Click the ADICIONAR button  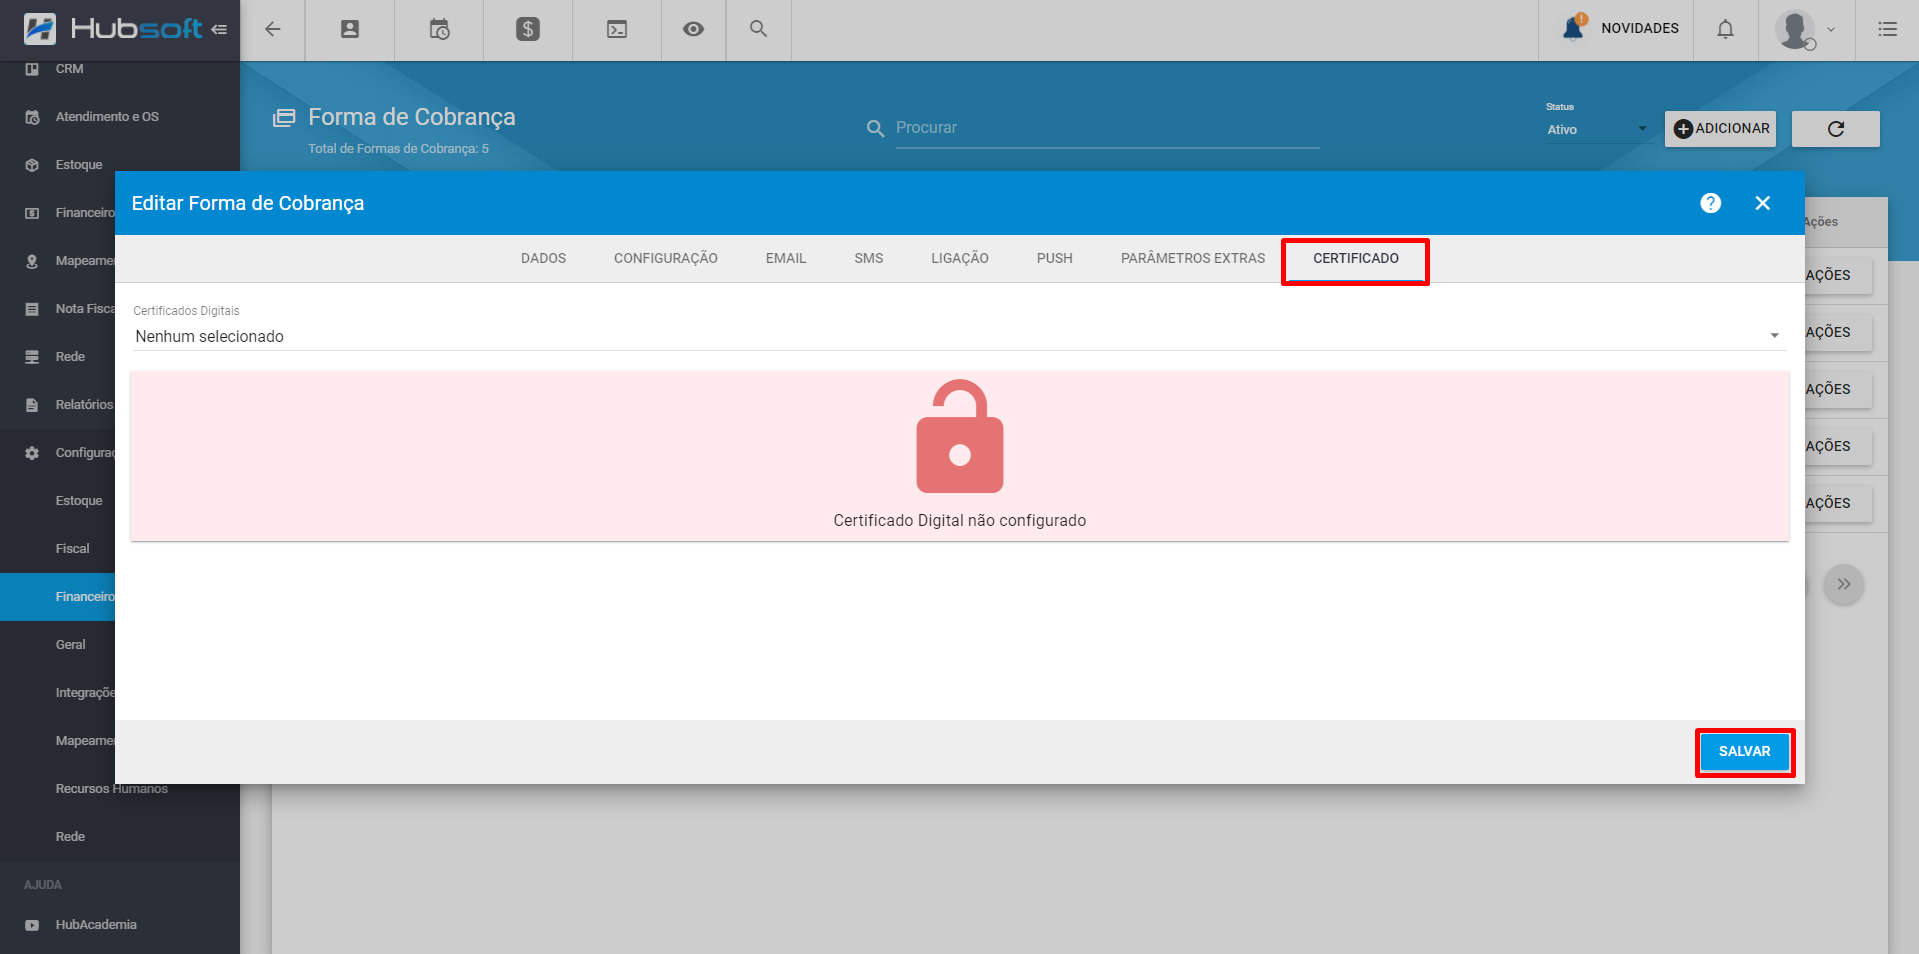coord(1720,128)
